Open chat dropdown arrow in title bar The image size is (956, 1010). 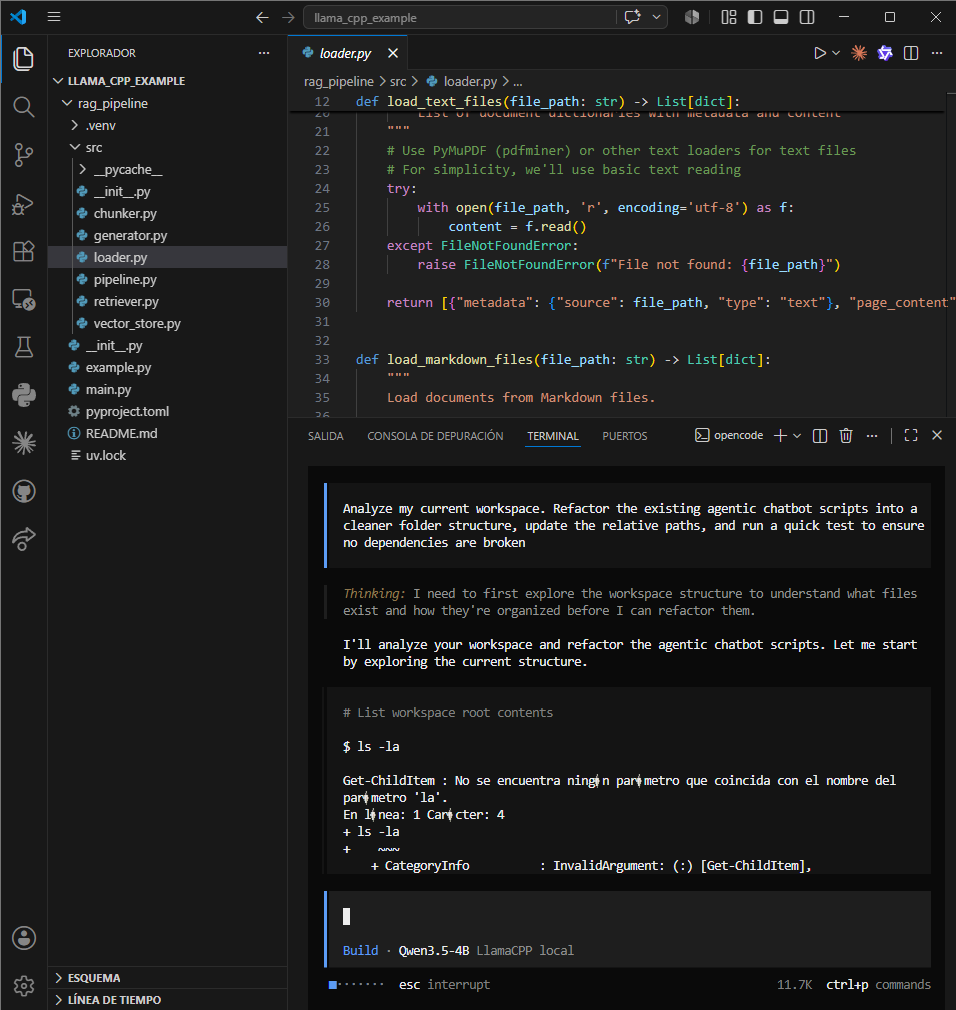click(x=656, y=17)
